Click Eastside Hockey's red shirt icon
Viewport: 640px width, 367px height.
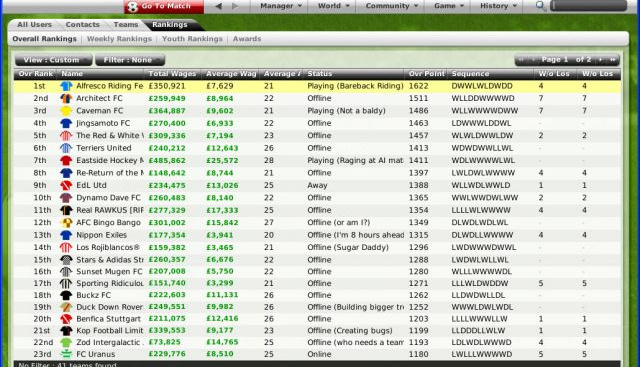coord(66,160)
